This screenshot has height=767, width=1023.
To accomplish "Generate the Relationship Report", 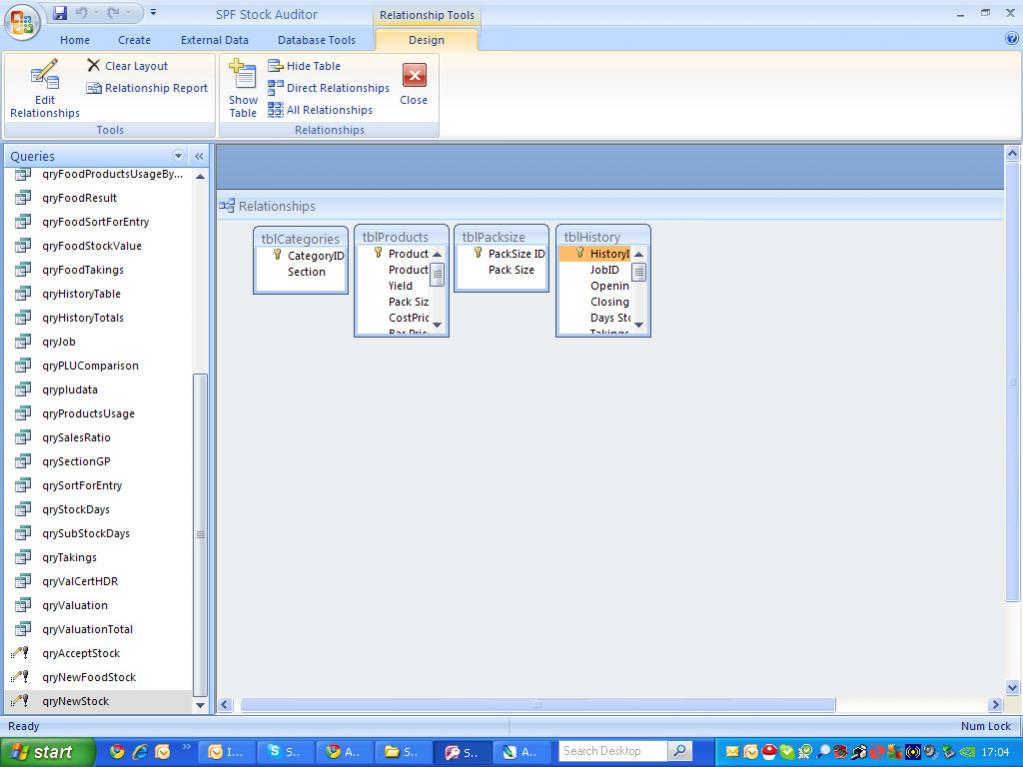I will (147, 88).
